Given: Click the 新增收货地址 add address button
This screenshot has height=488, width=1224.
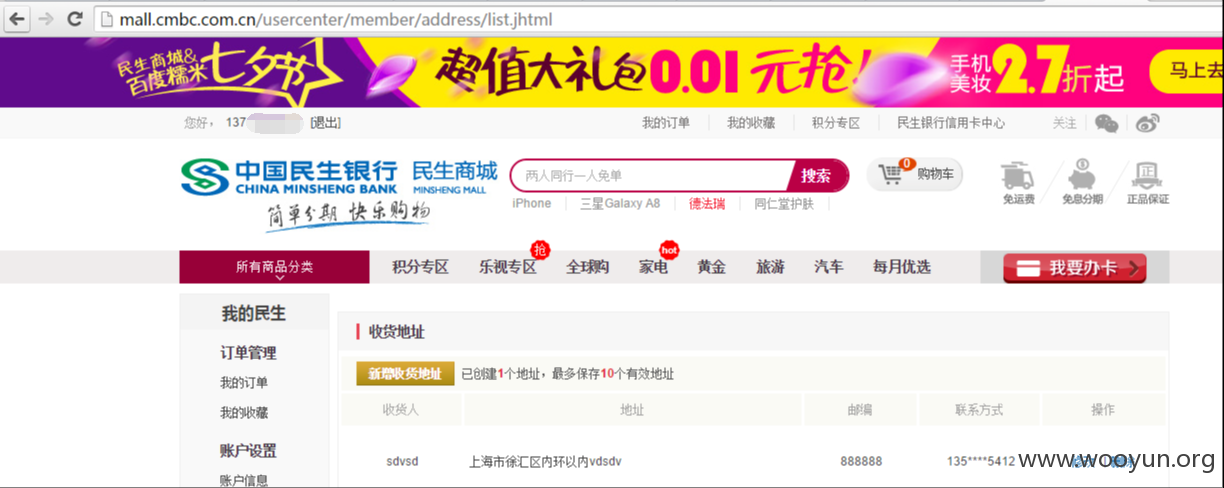Looking at the screenshot, I should pos(405,373).
